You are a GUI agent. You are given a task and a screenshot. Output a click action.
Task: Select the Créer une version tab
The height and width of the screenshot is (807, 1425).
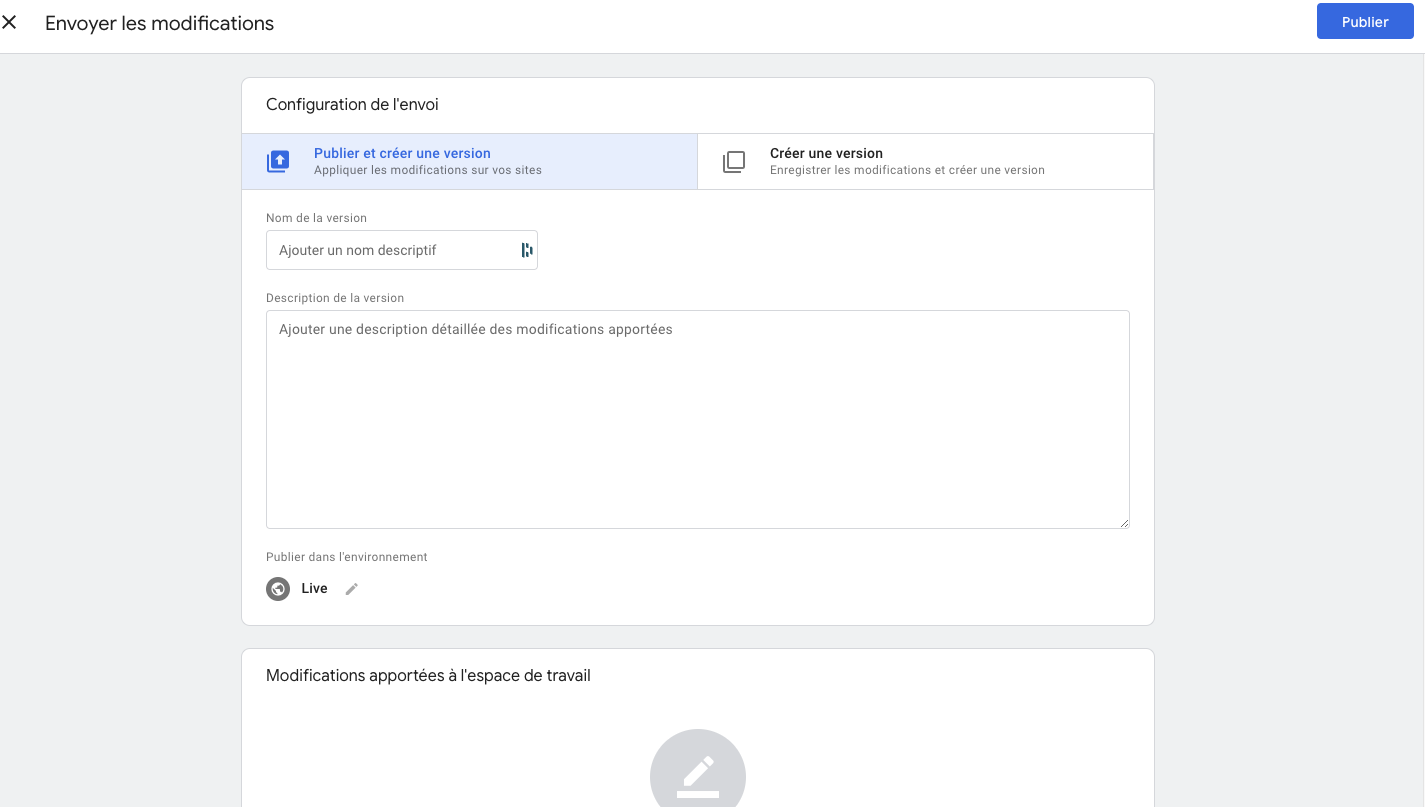point(925,161)
